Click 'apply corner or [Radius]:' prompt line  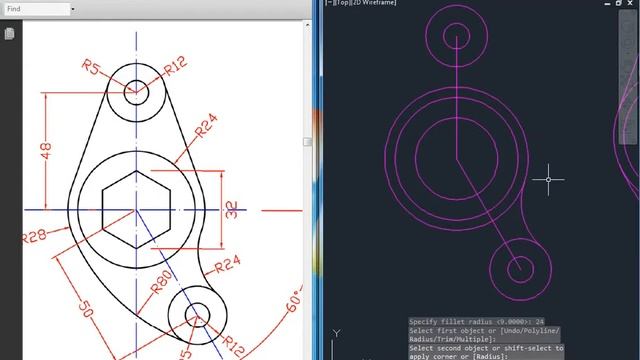(x=459, y=356)
